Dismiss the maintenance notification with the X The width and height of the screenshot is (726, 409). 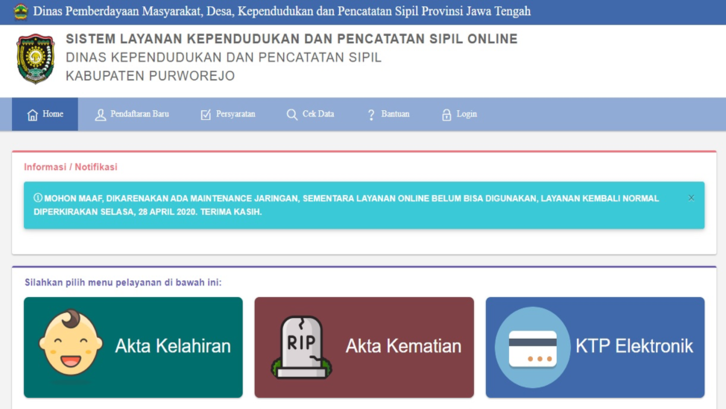pyautogui.click(x=691, y=198)
